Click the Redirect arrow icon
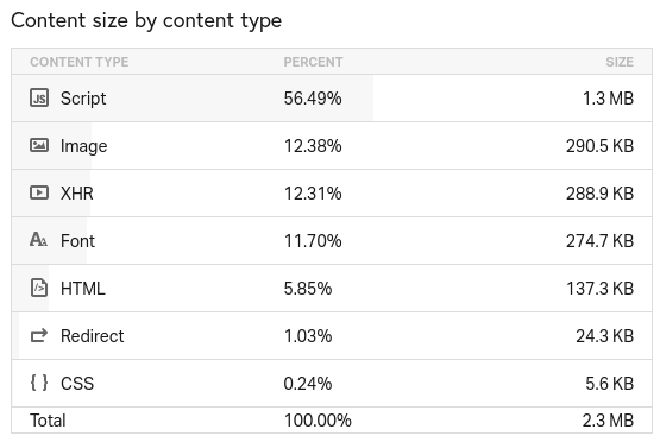 pos(40,336)
